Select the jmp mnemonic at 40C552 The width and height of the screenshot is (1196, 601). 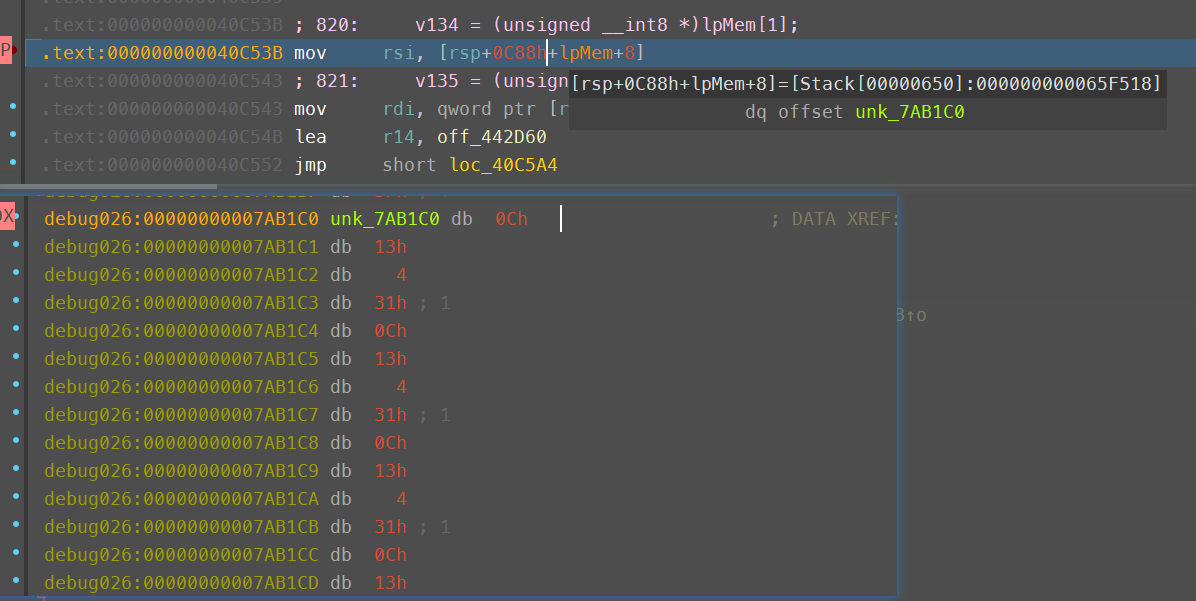[x=310, y=166]
